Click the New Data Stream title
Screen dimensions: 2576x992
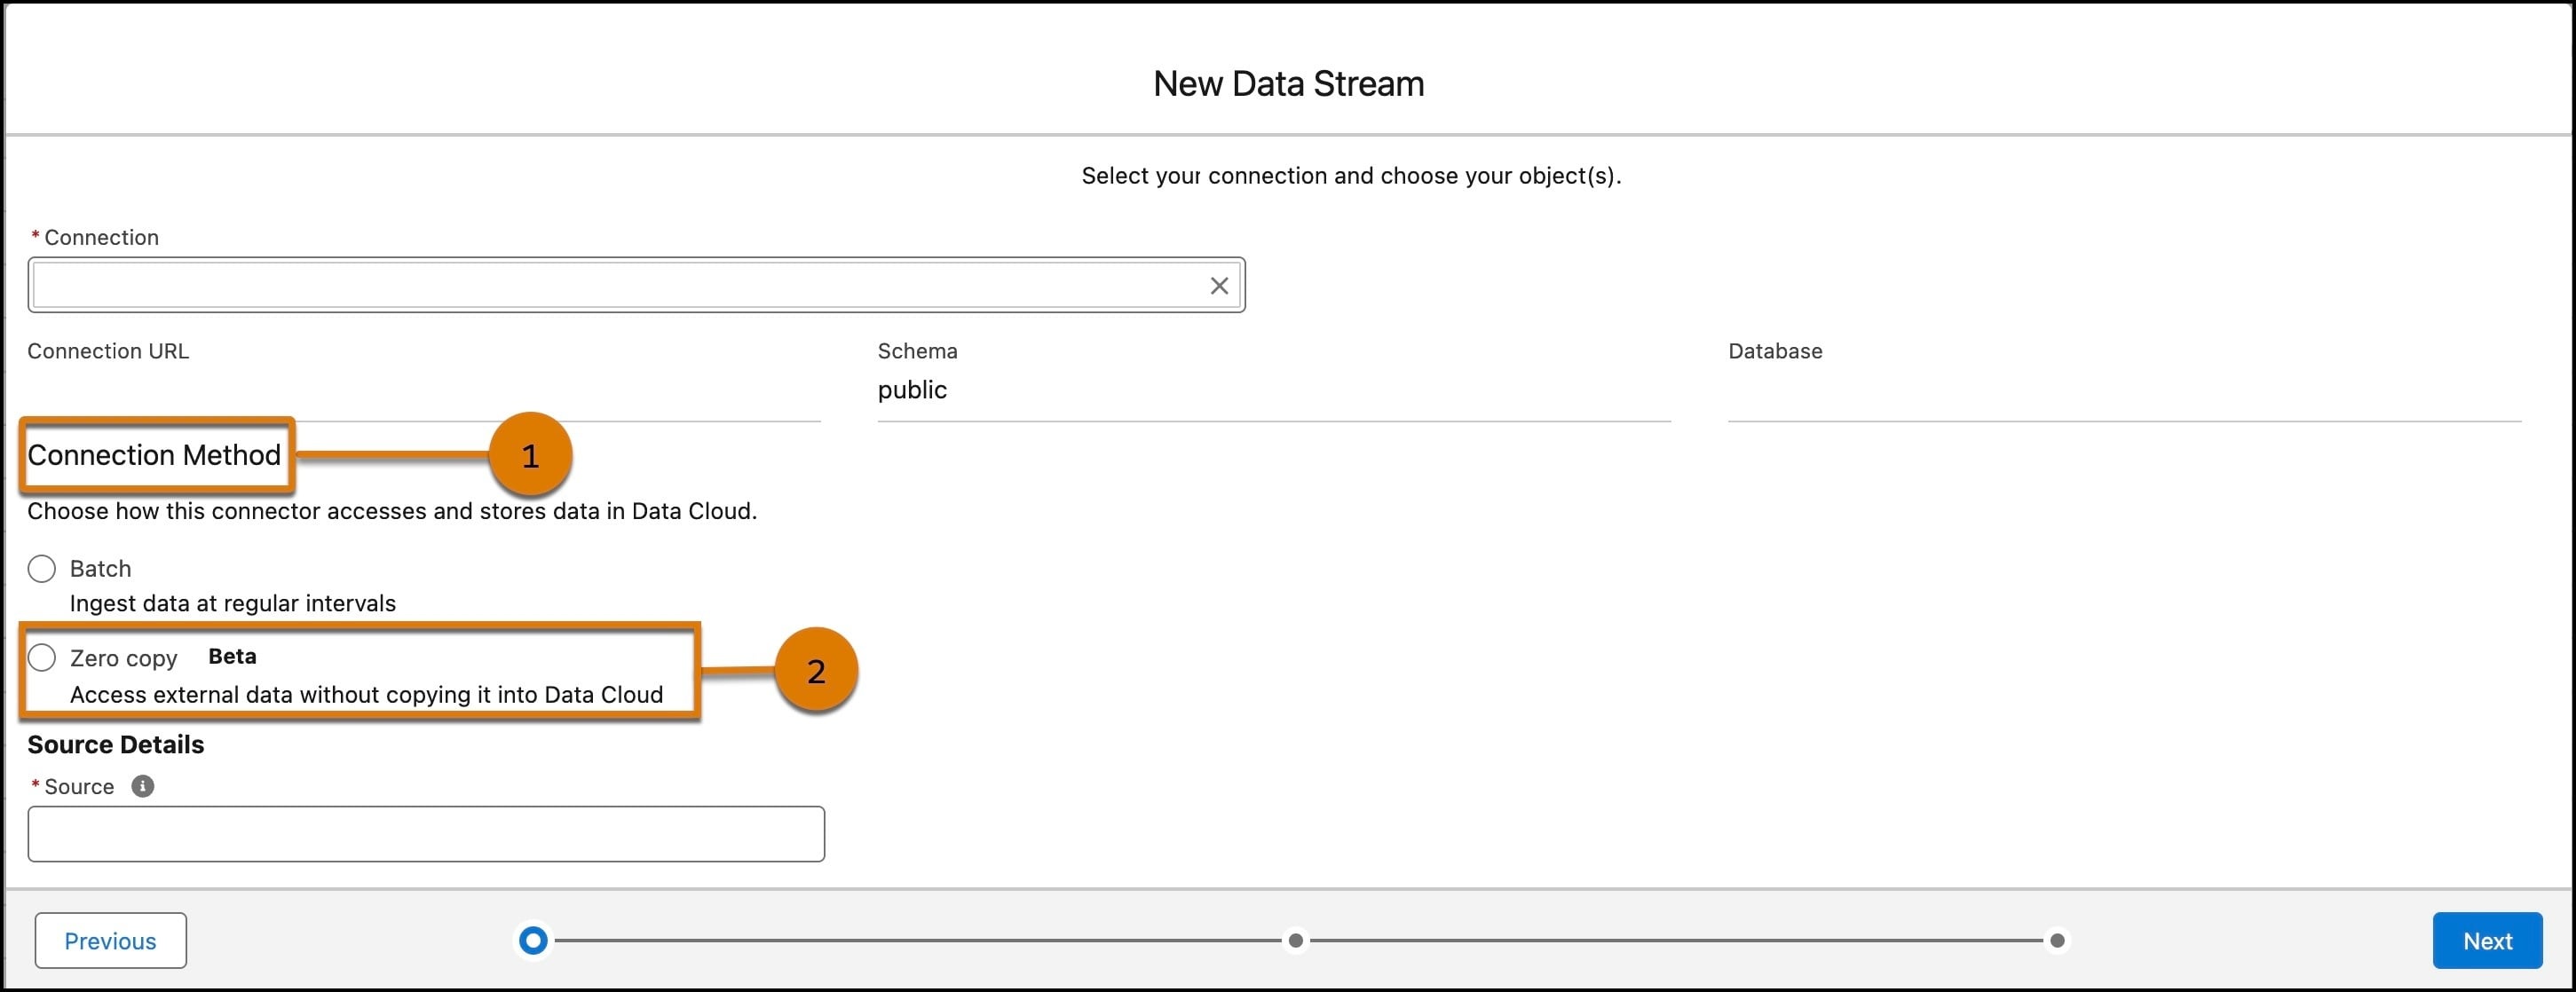point(1288,83)
